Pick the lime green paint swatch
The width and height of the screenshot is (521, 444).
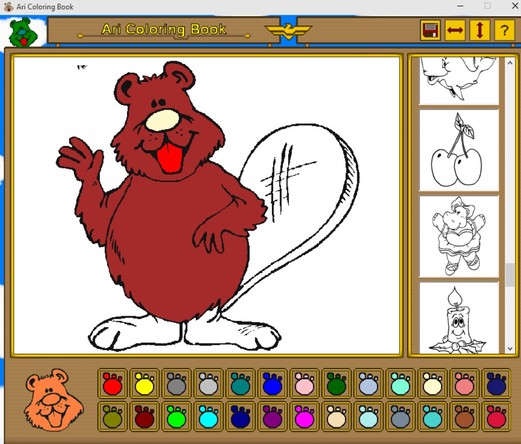(x=176, y=416)
